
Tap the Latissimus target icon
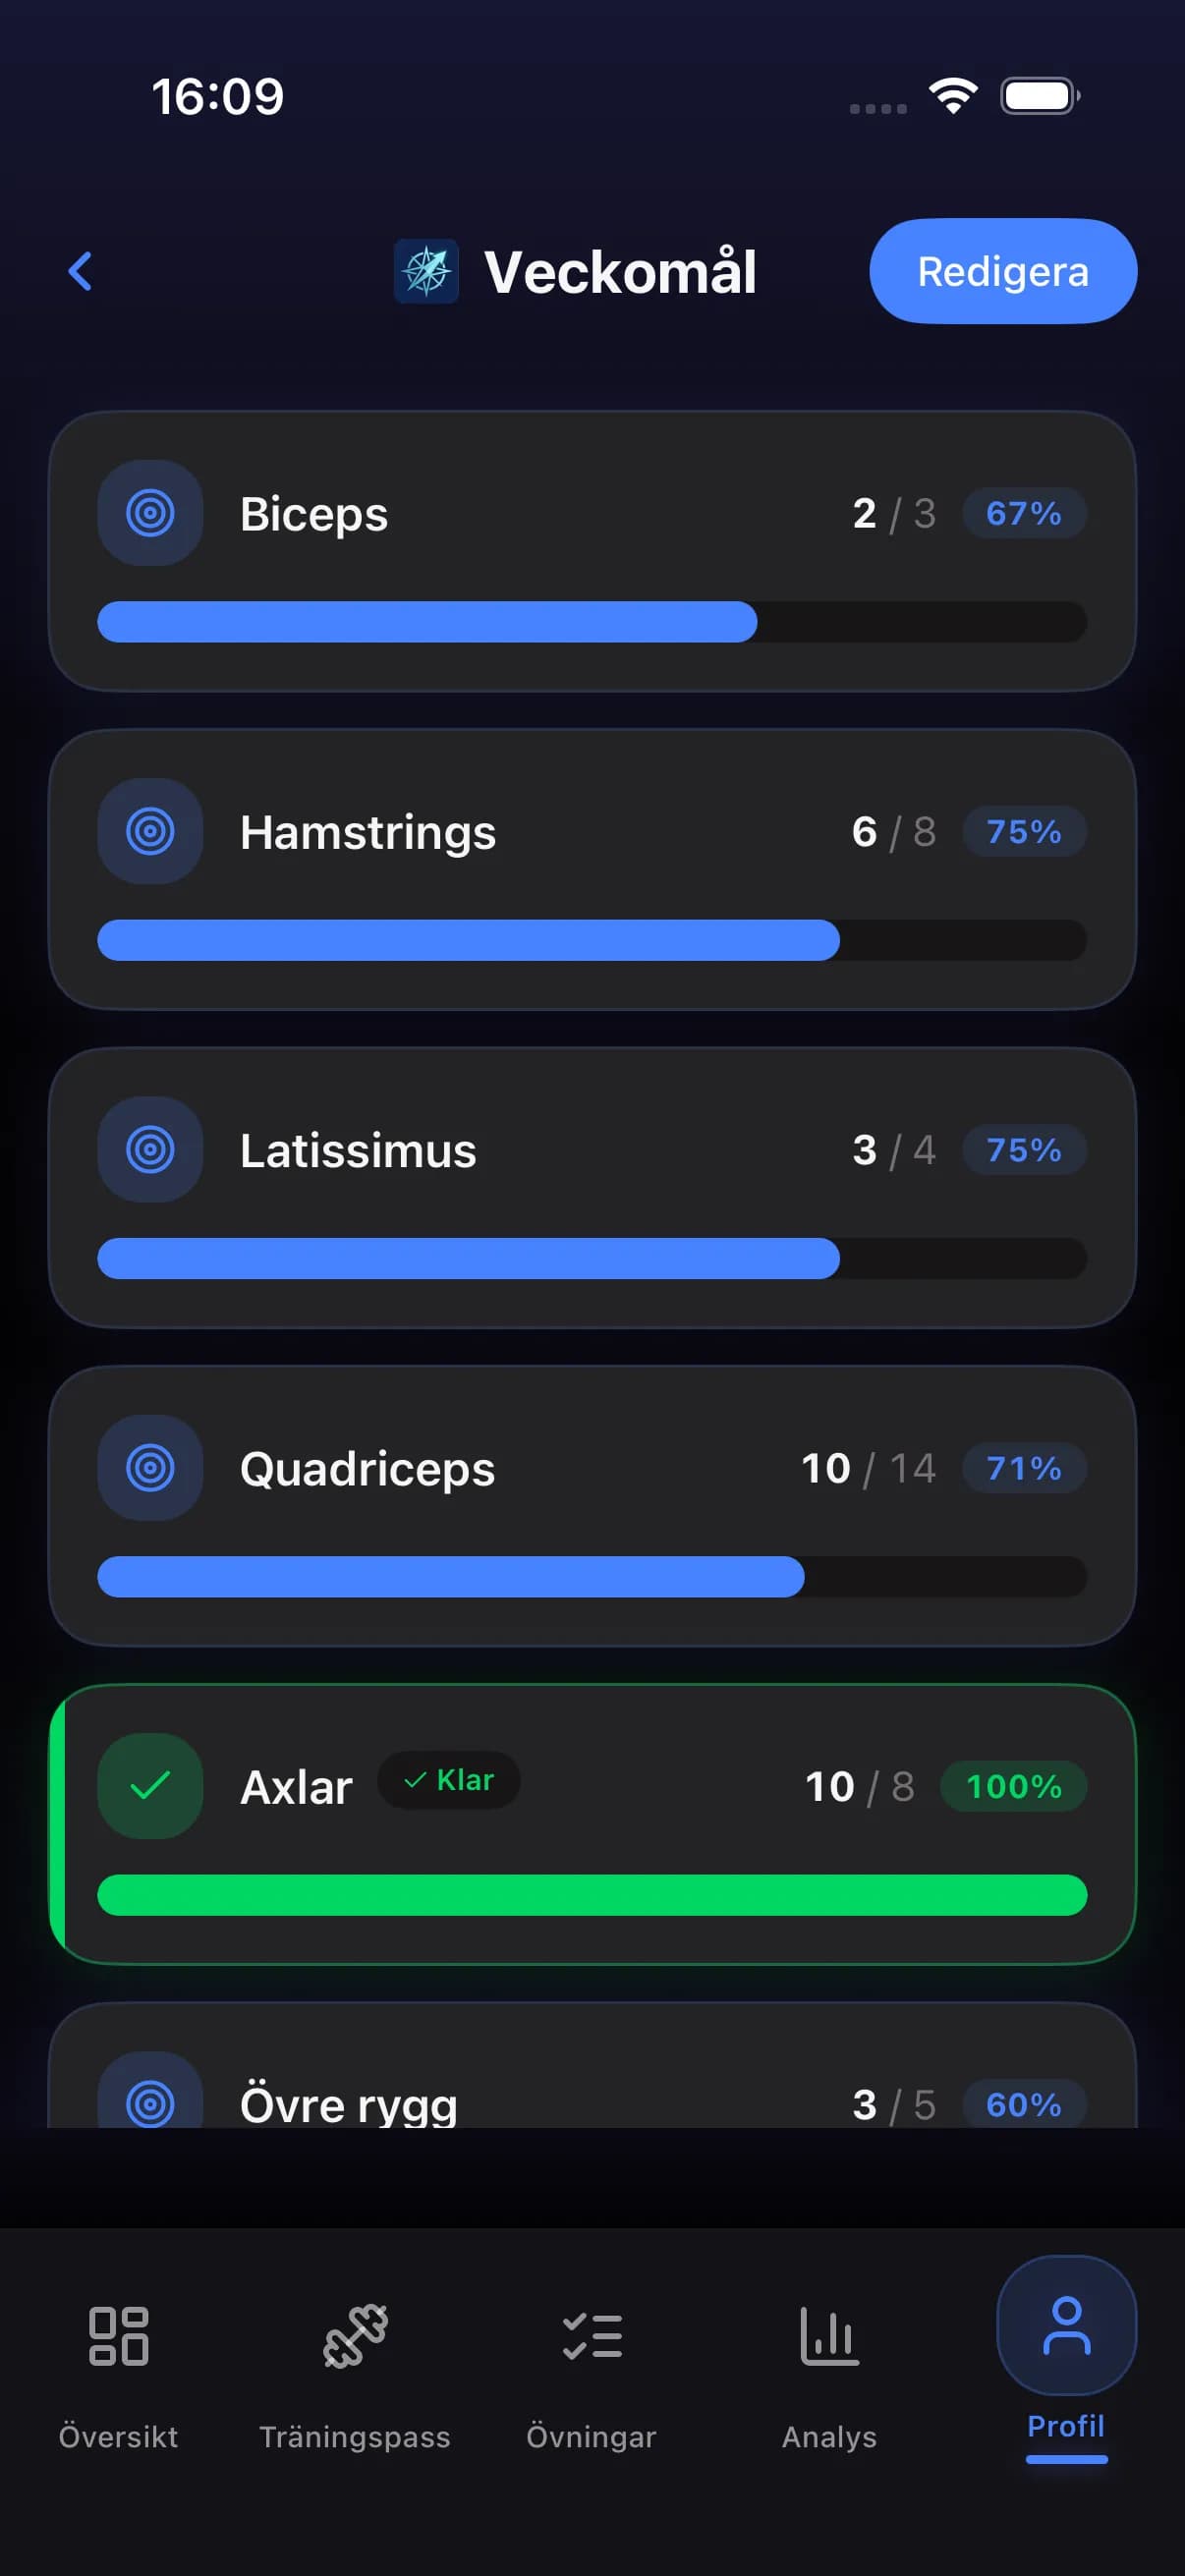pyautogui.click(x=150, y=1149)
